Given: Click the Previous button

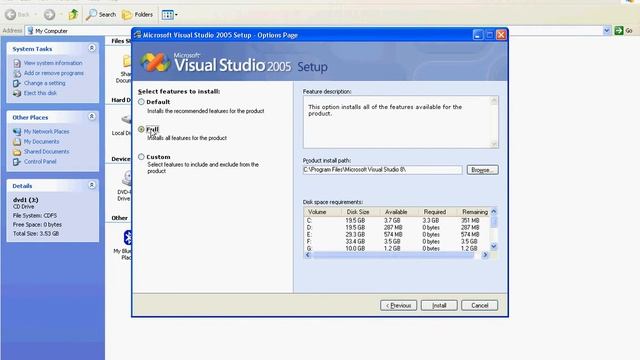Looking at the screenshot, I should 398,305.
